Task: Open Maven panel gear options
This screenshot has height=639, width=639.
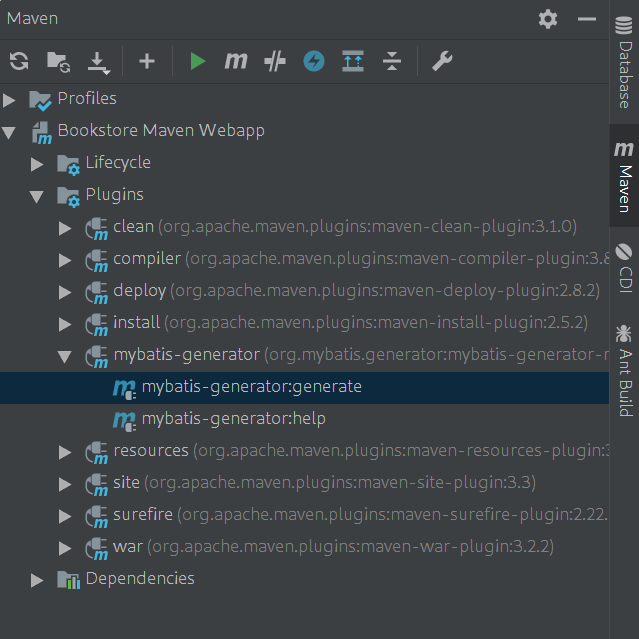Action: coord(548,19)
